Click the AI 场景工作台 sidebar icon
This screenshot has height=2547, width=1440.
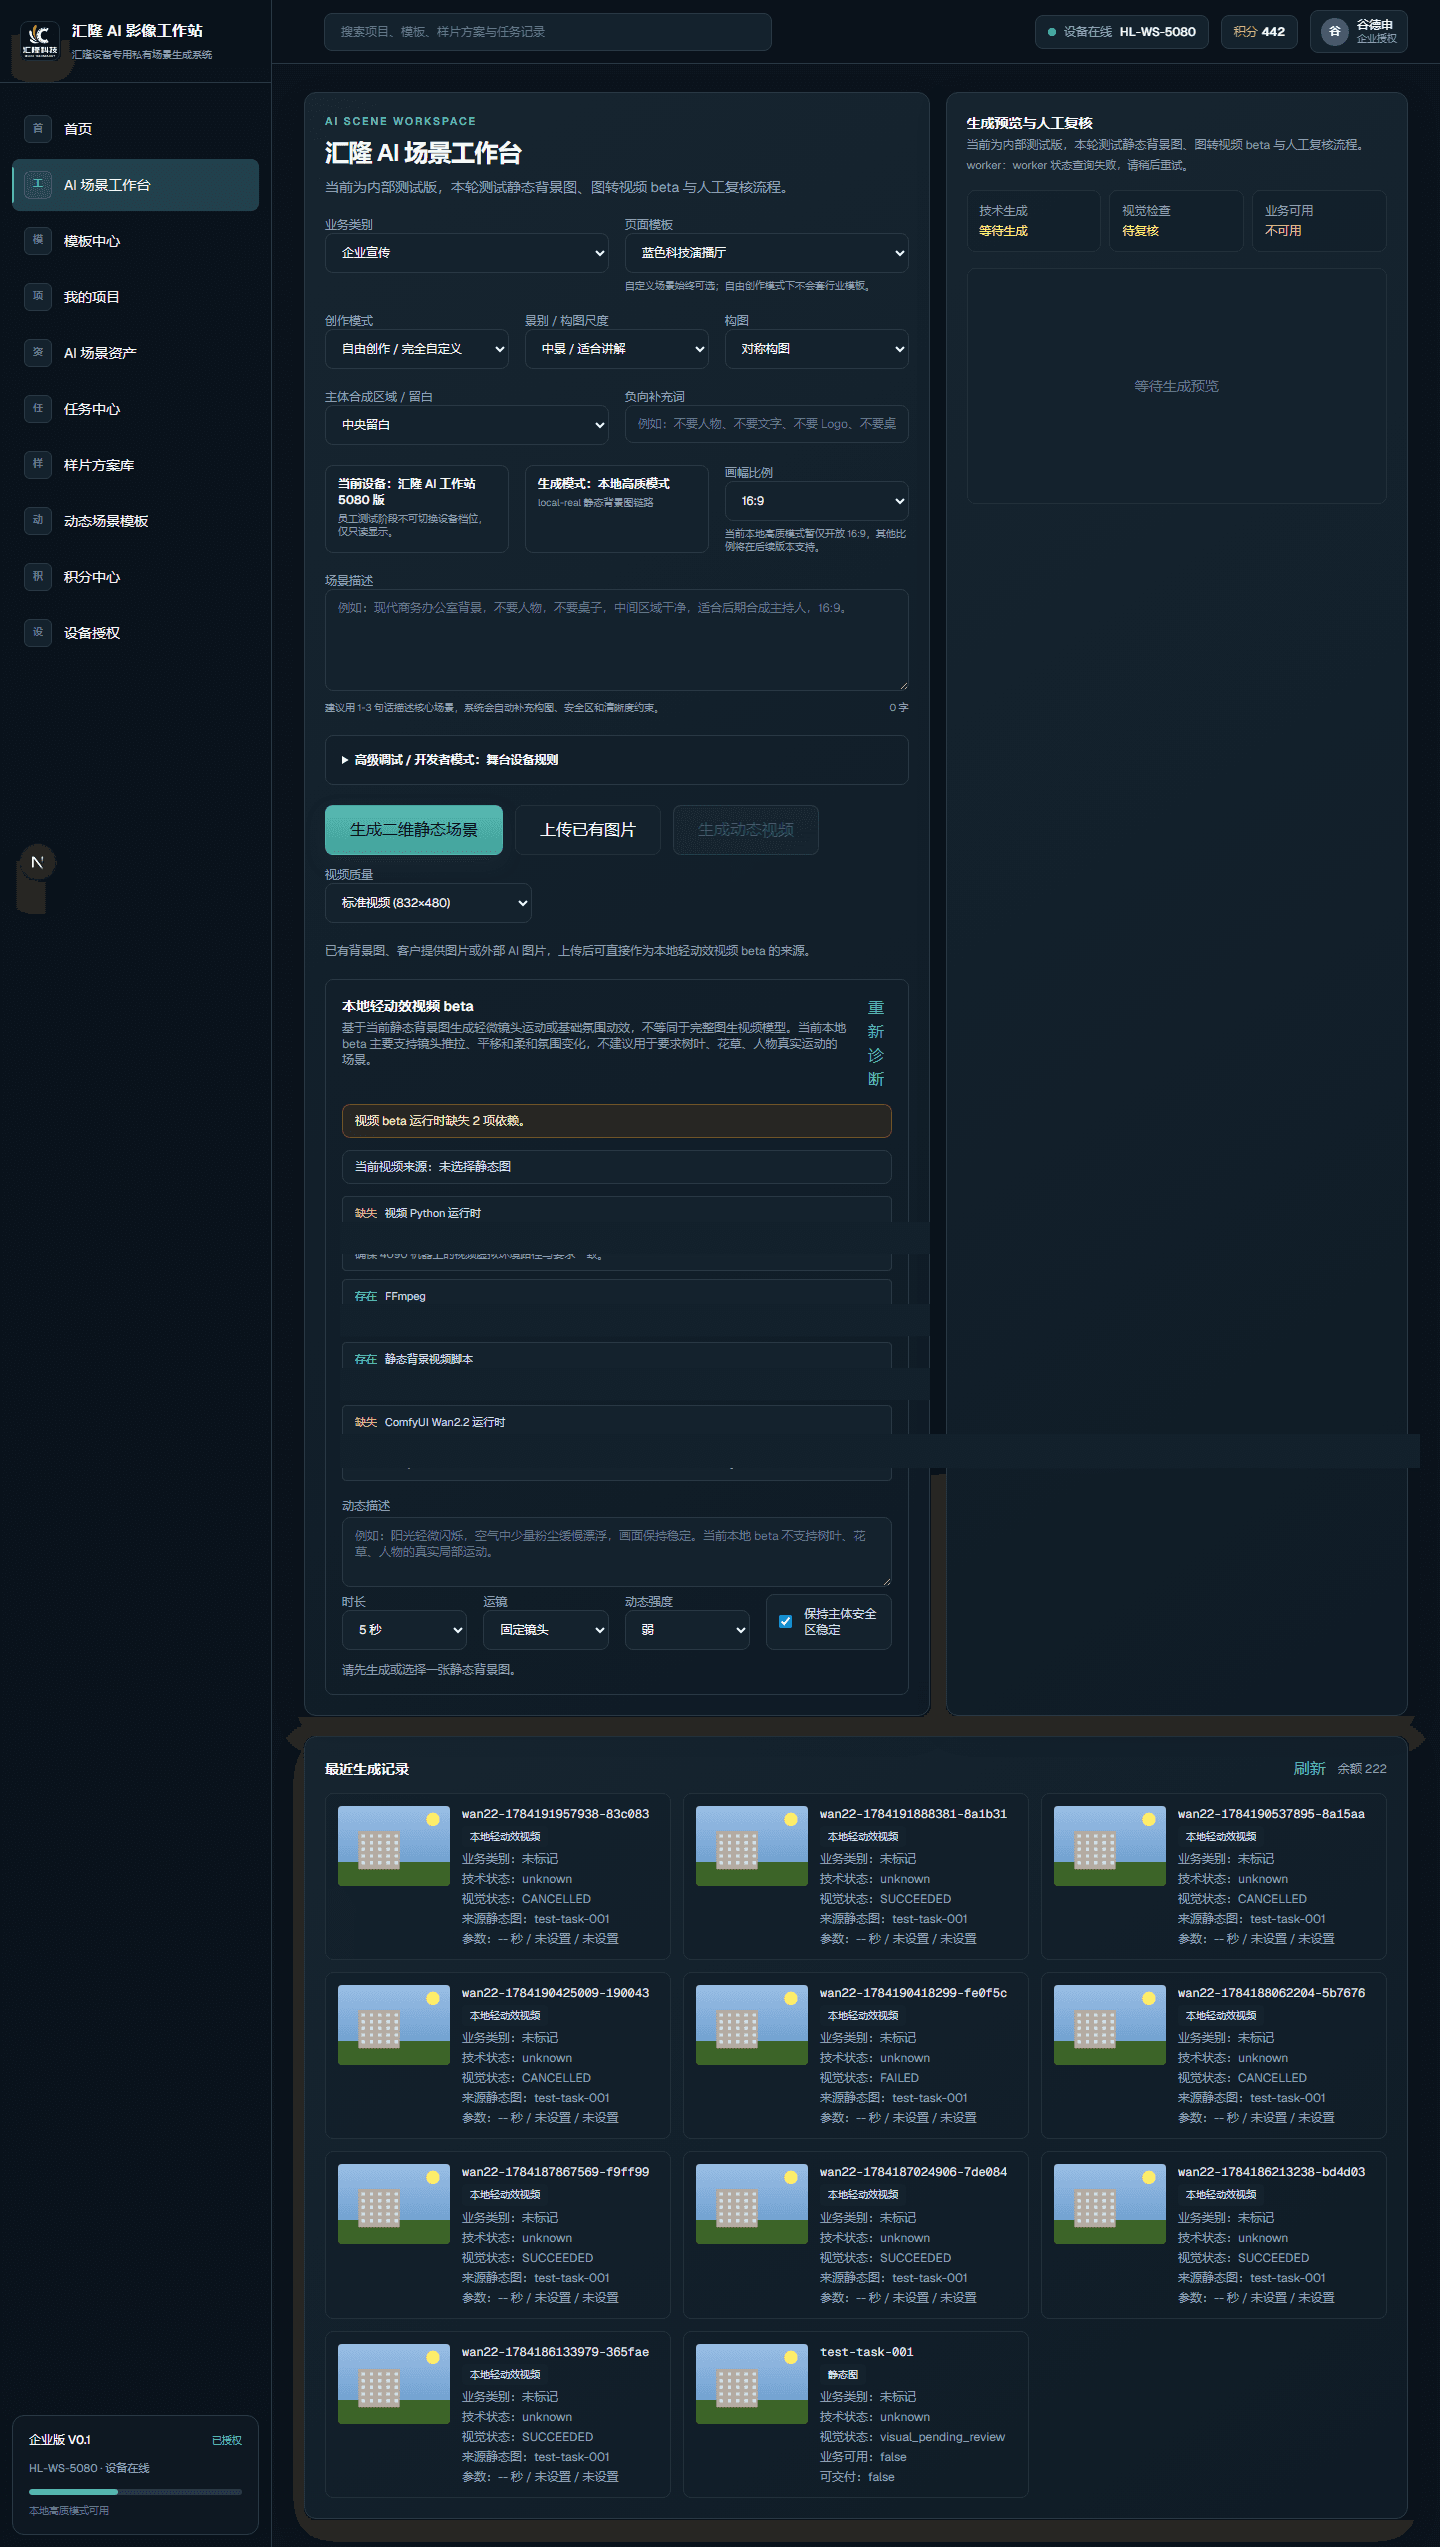pos(38,184)
